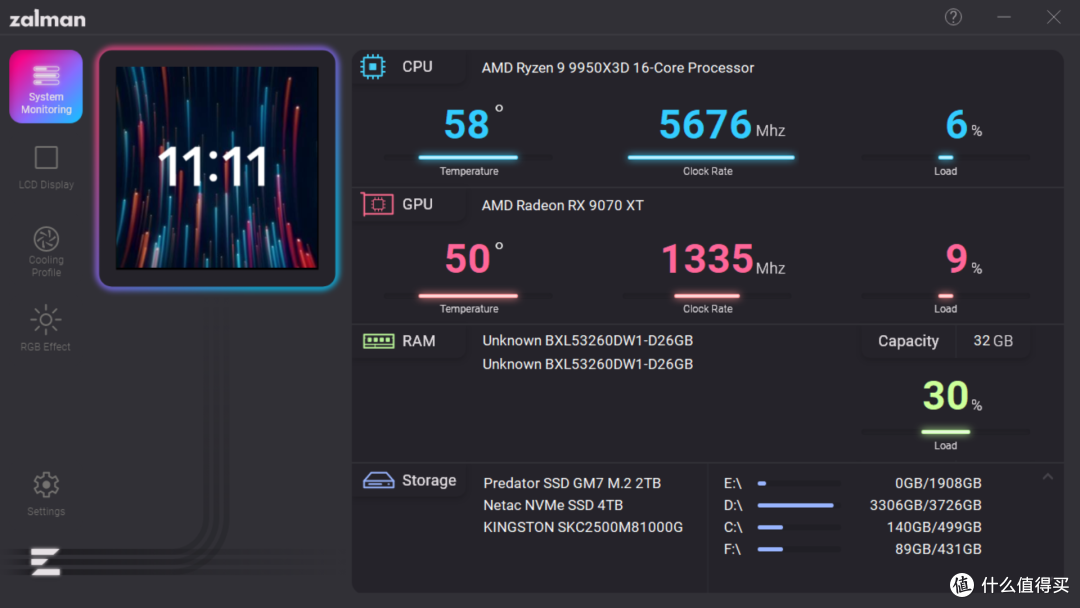The image size is (1080, 608).
Task: Click the 32 GB capacity value
Action: (993, 341)
